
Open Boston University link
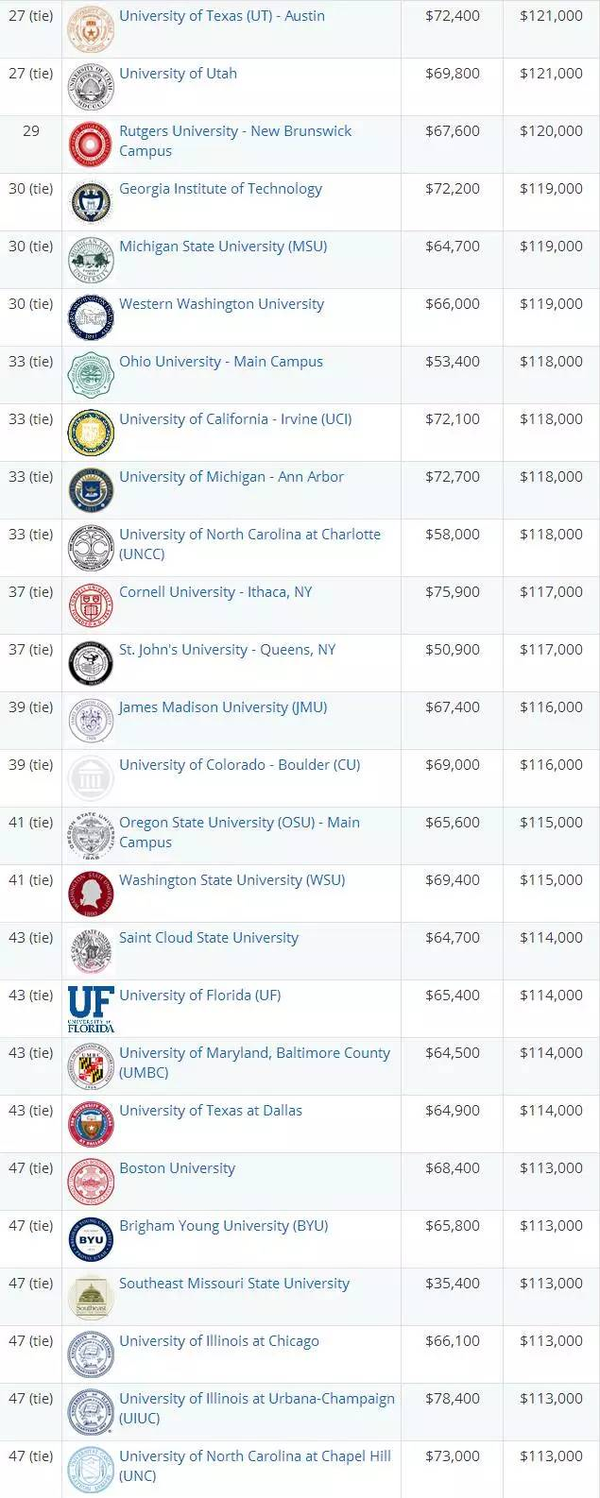[177, 1168]
